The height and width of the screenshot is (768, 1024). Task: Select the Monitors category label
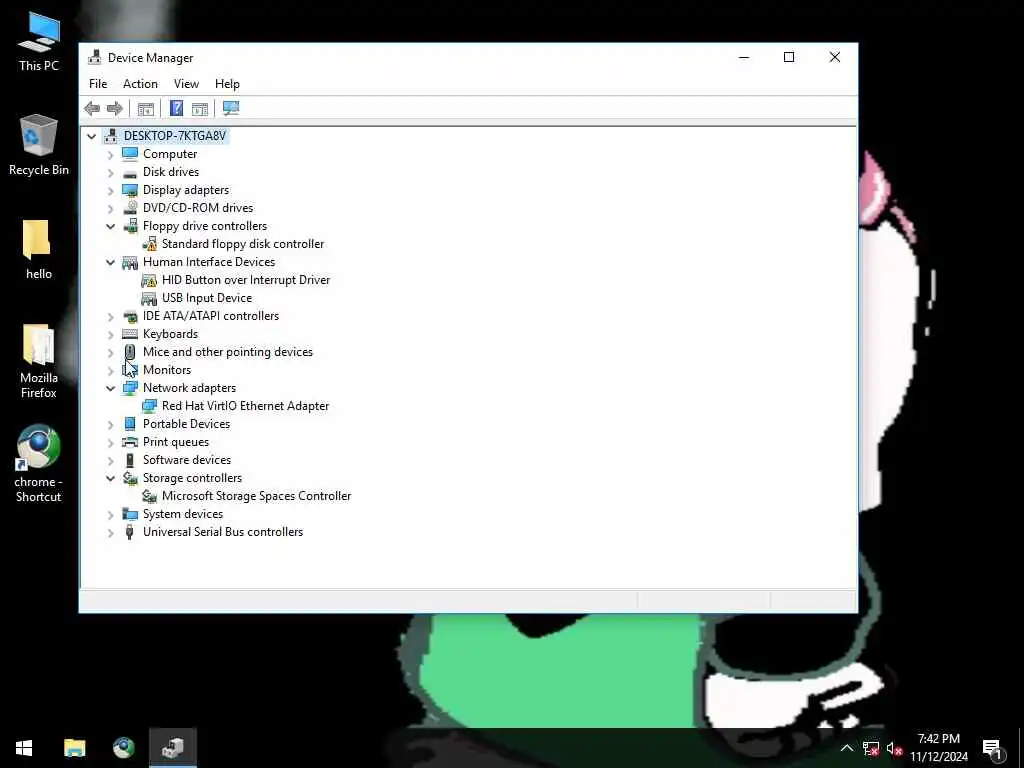pos(167,370)
